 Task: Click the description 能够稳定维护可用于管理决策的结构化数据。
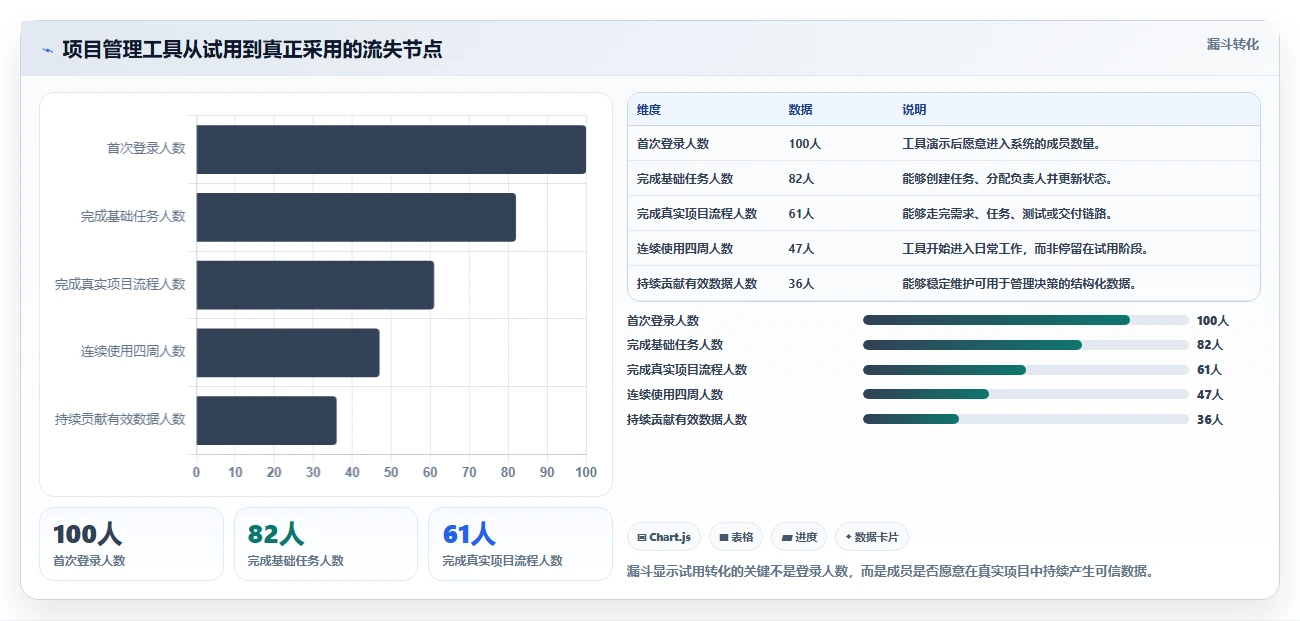coord(1019,284)
